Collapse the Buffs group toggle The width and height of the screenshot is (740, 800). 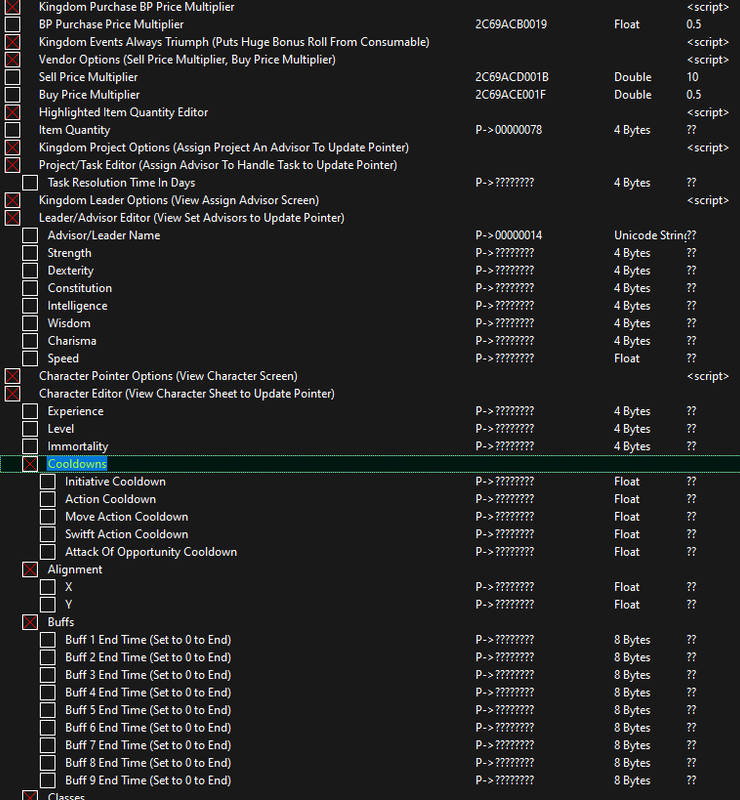[x=30, y=622]
